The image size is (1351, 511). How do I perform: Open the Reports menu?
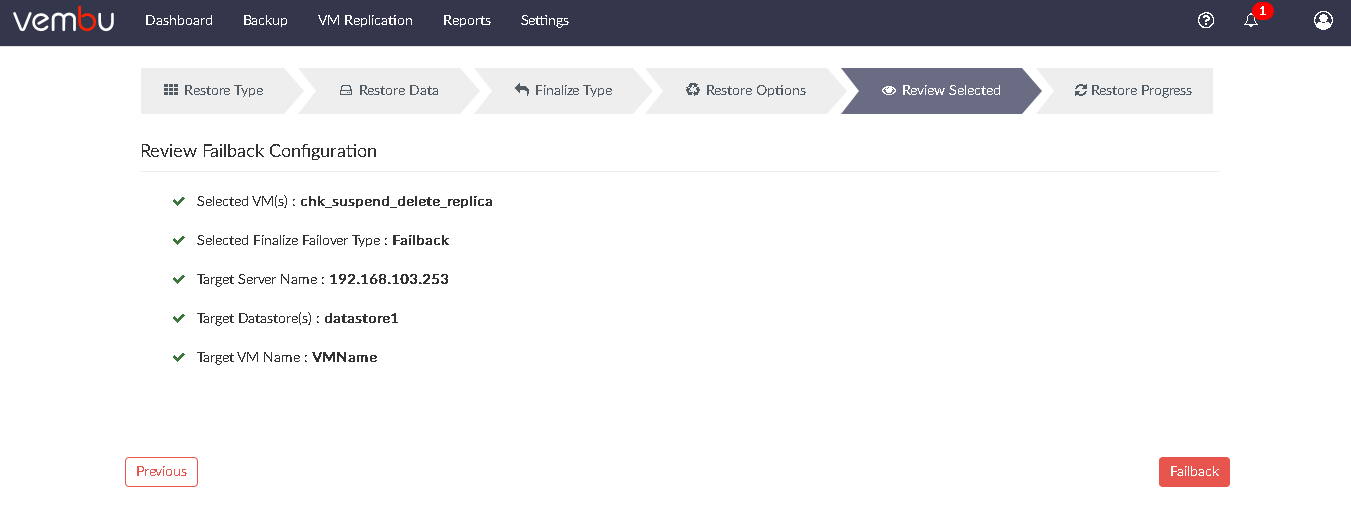coord(467,20)
